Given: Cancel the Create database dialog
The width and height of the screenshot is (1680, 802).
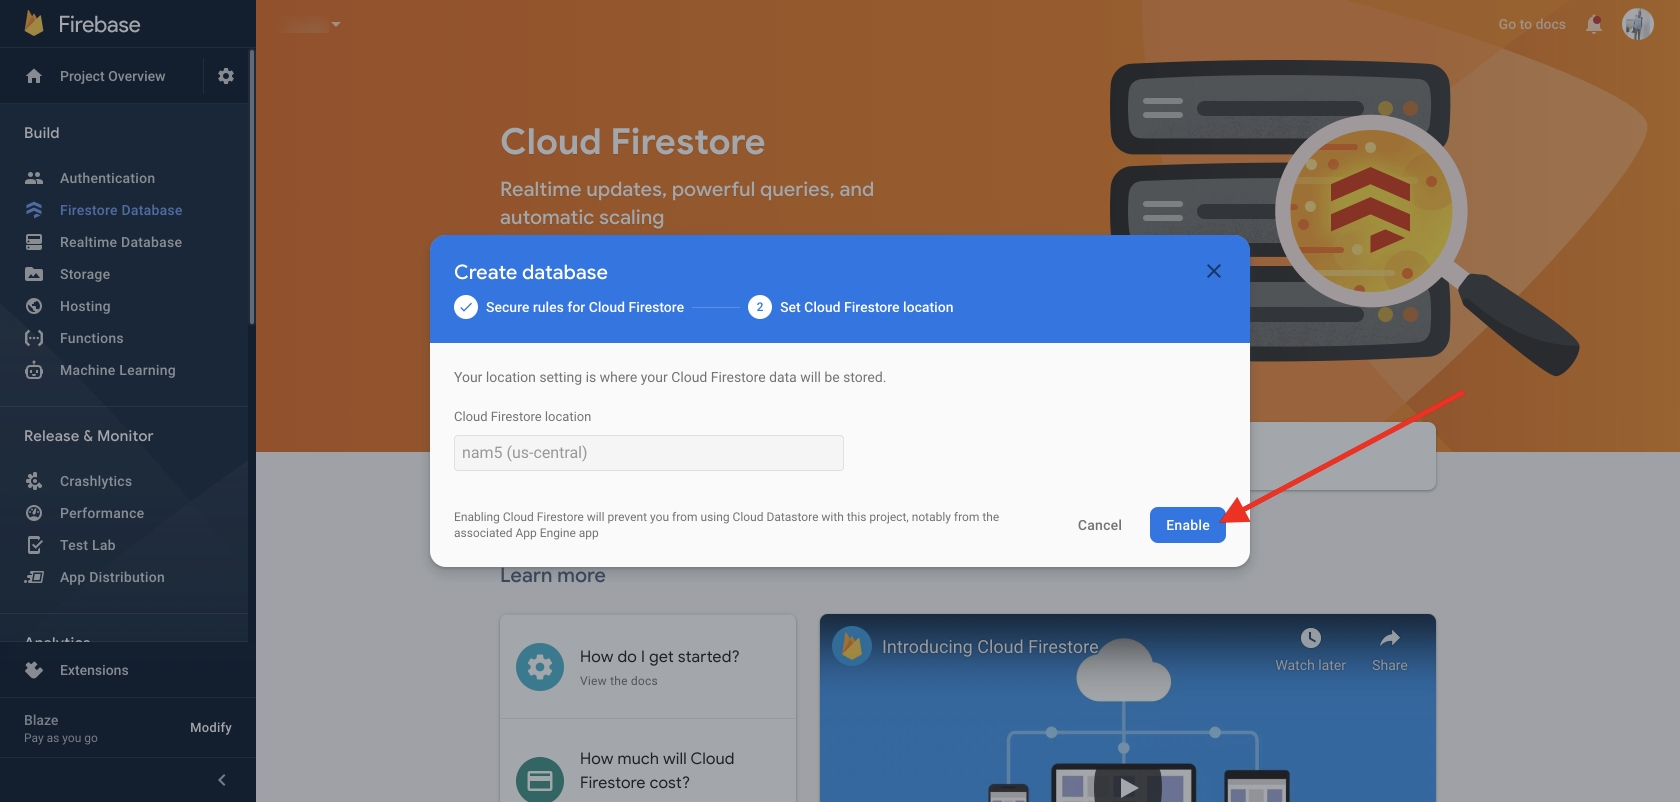Looking at the screenshot, I should [1099, 525].
